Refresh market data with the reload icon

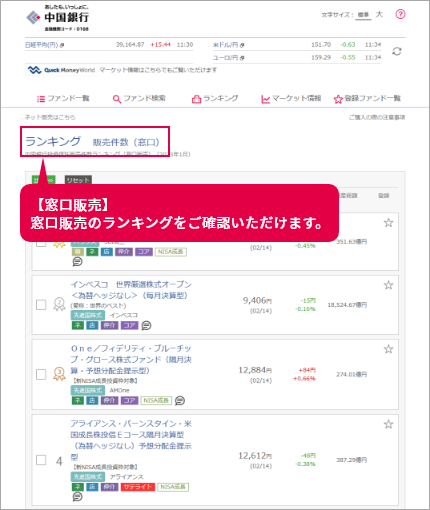pos(397,51)
